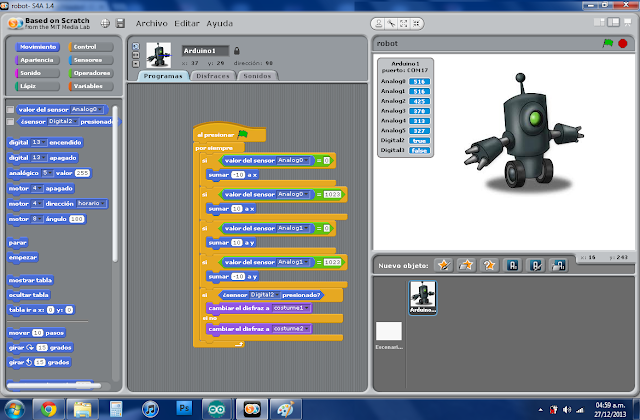
Task: Select the scissors delete tool
Action: click(x=391, y=24)
